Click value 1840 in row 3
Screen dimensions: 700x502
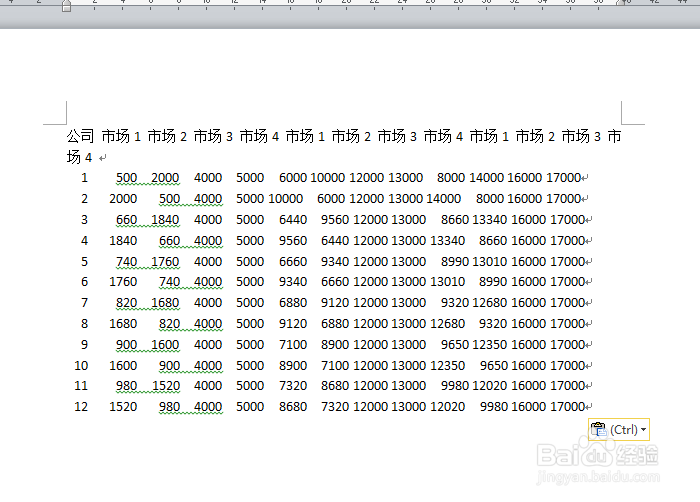[x=165, y=220]
